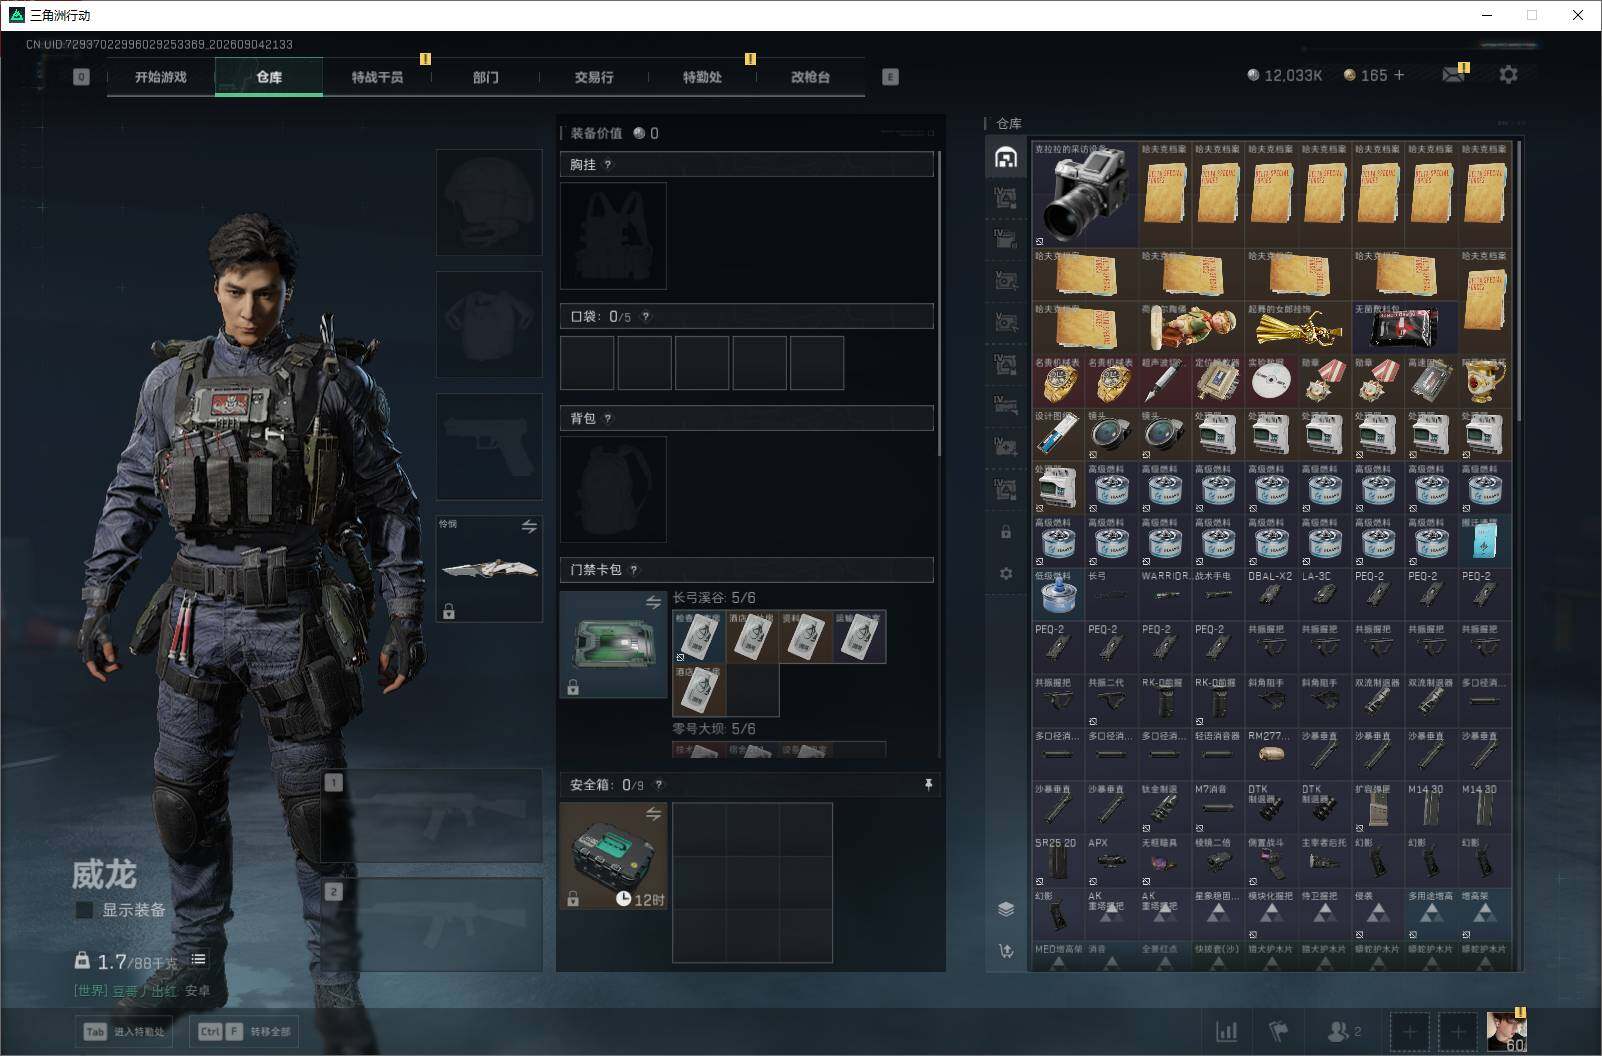This screenshot has width=1602, height=1056.
Task: Click the swap arrows on the keycard case
Action: (x=653, y=602)
